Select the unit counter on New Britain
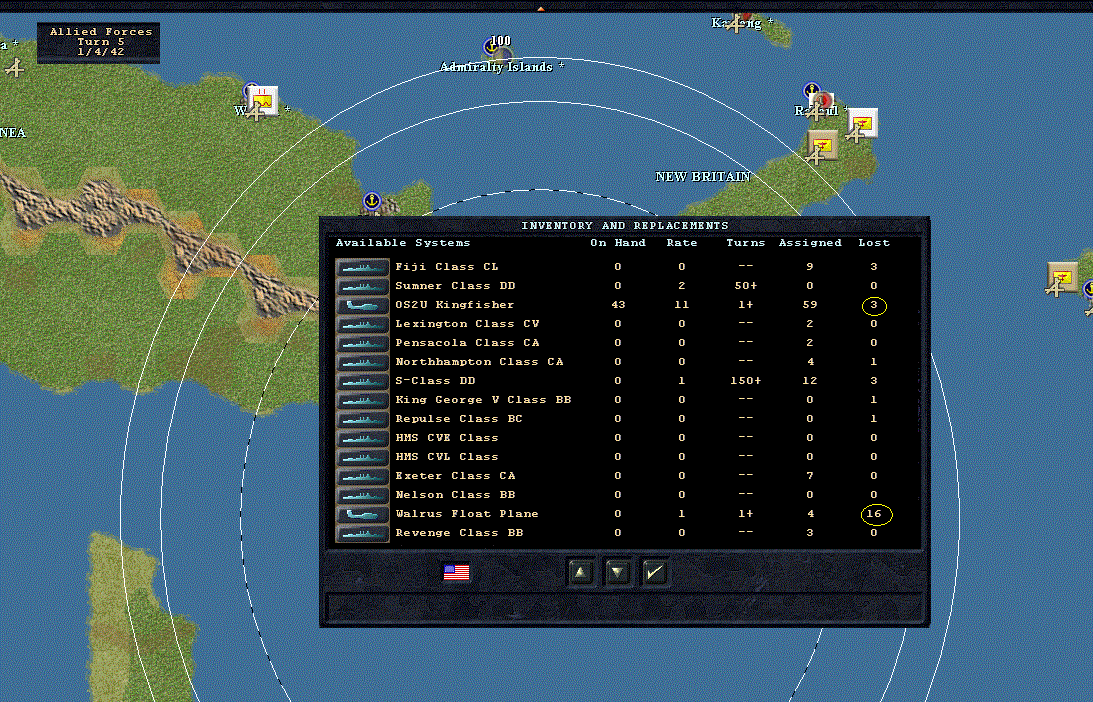Screen dimensions: 1093x702 823,146
